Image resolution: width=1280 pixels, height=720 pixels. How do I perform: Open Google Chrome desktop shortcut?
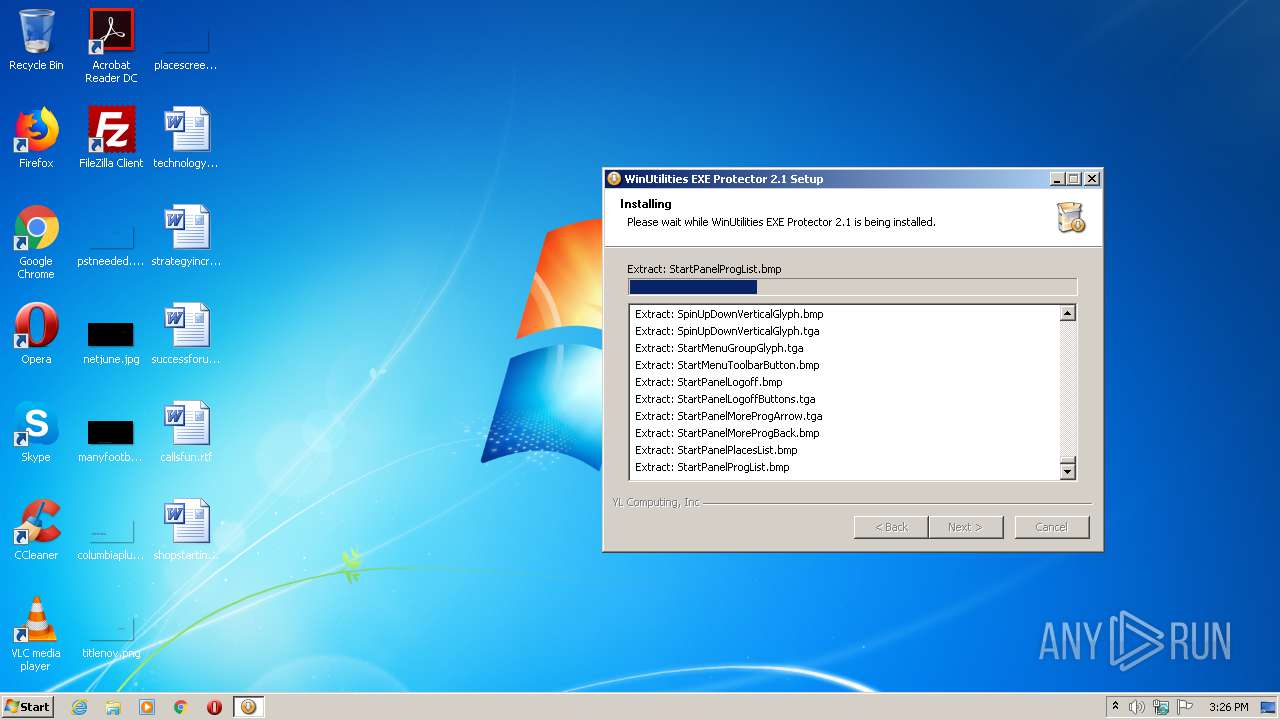36,242
